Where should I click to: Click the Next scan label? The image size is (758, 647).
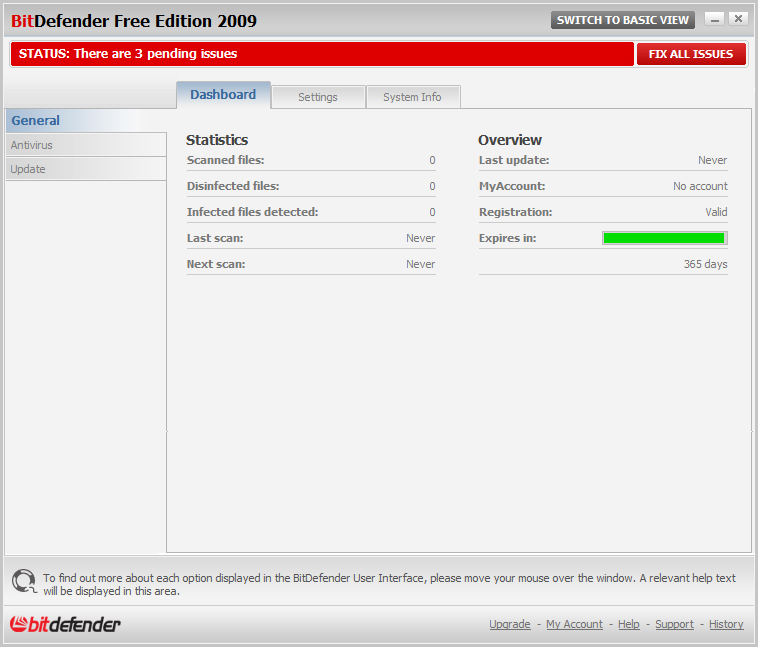[216, 265]
